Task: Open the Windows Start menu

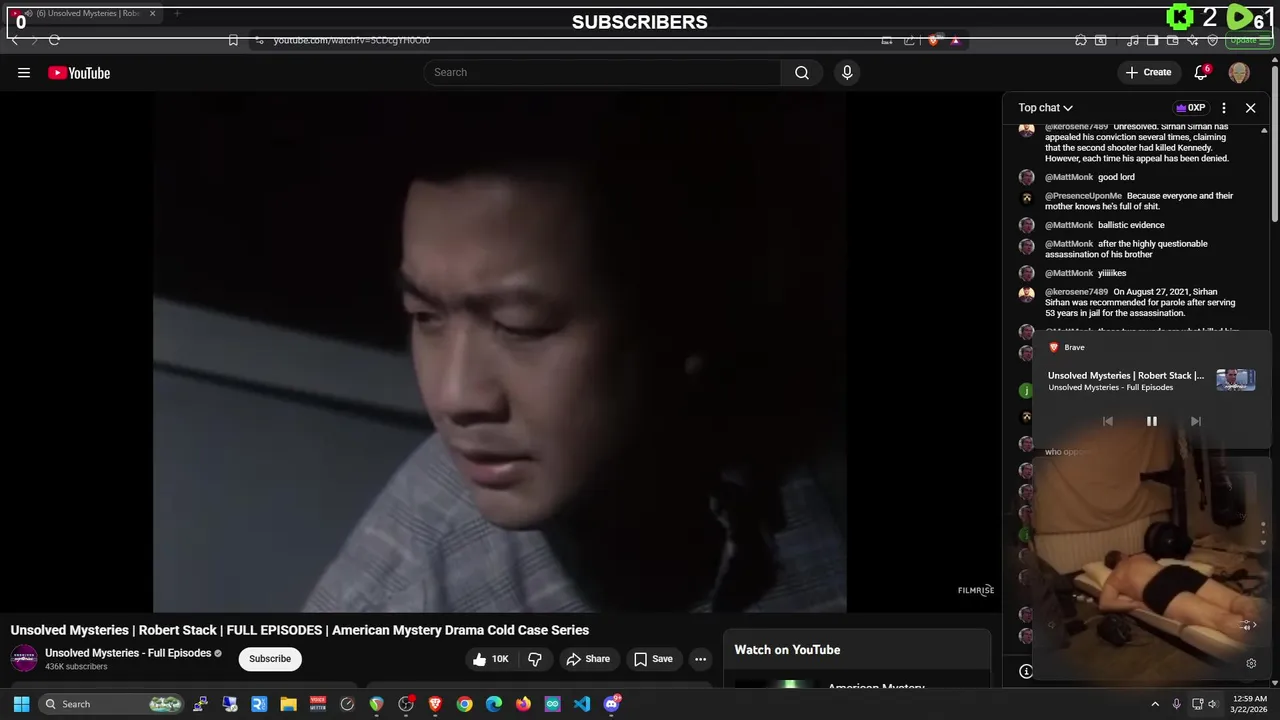Action: pos(21,704)
